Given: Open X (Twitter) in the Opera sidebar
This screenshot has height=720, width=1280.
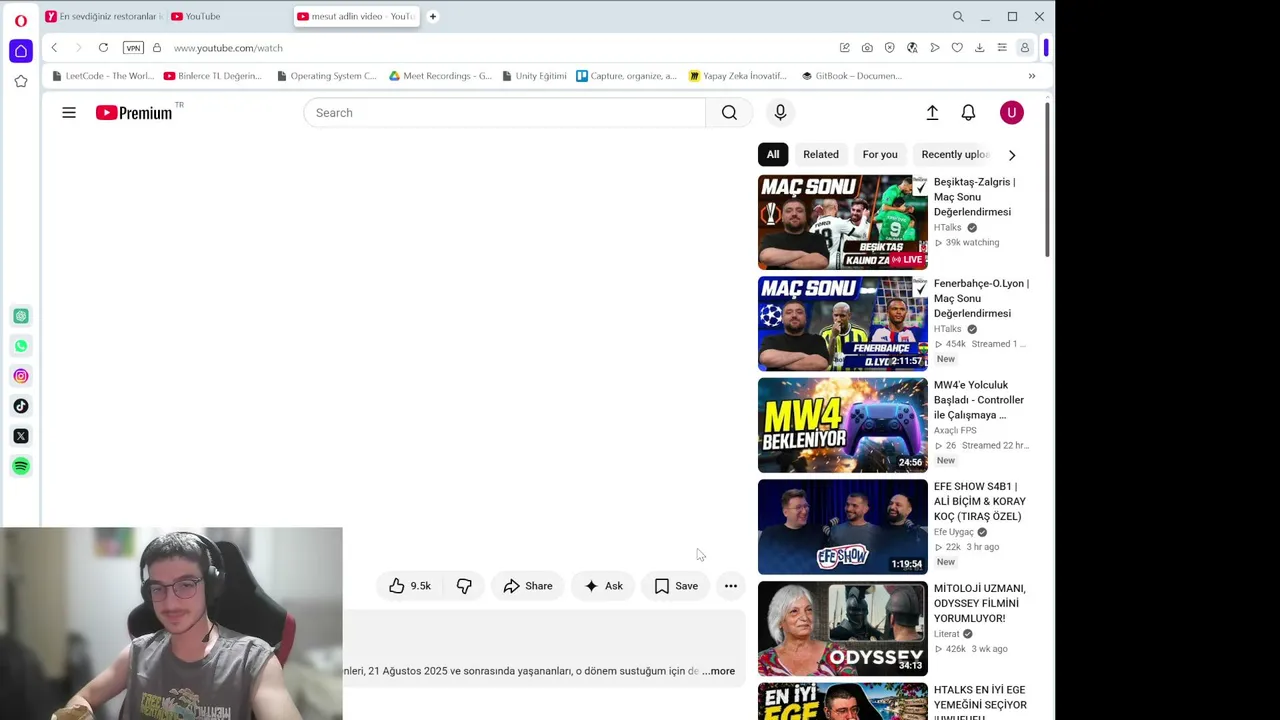Looking at the screenshot, I should [20, 436].
